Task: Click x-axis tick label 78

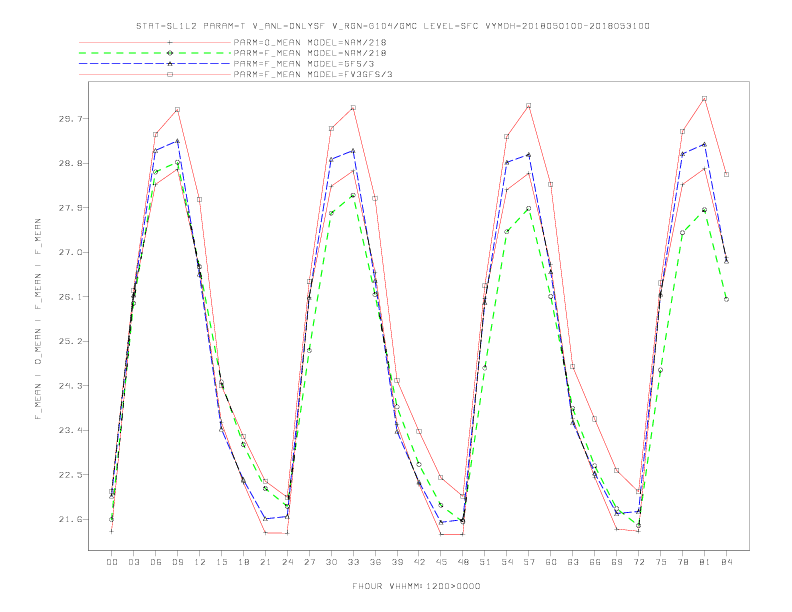Action: [x=682, y=562]
